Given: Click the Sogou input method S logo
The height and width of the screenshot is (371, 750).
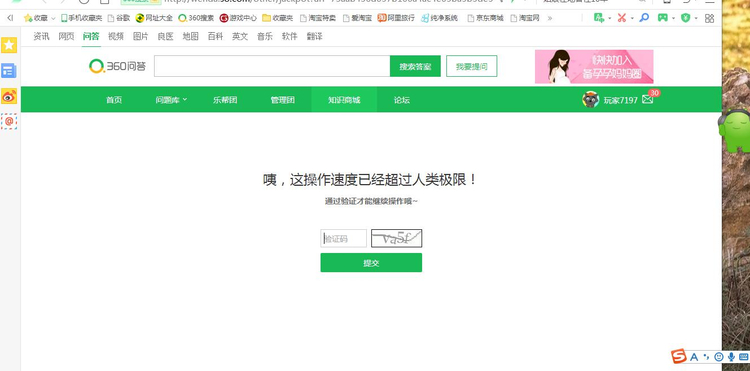Looking at the screenshot, I should 679,357.
